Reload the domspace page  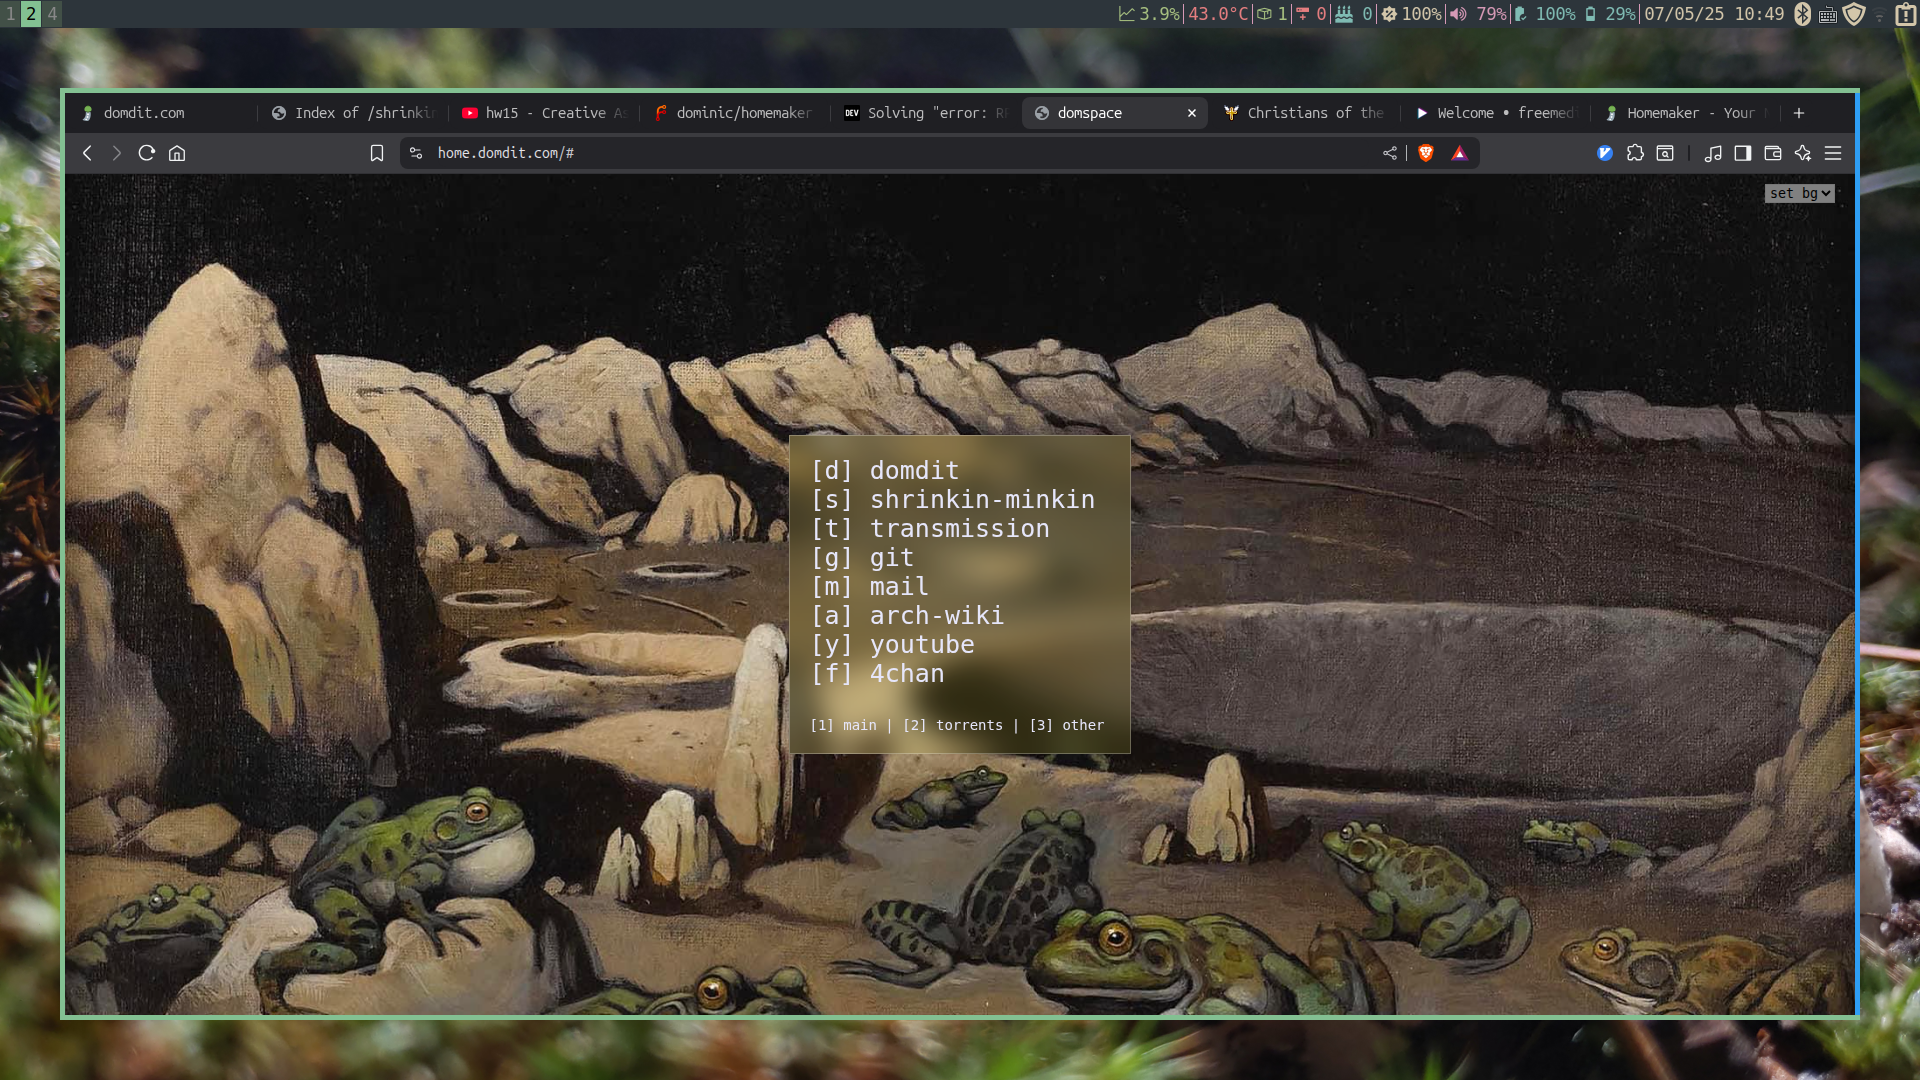[147, 153]
